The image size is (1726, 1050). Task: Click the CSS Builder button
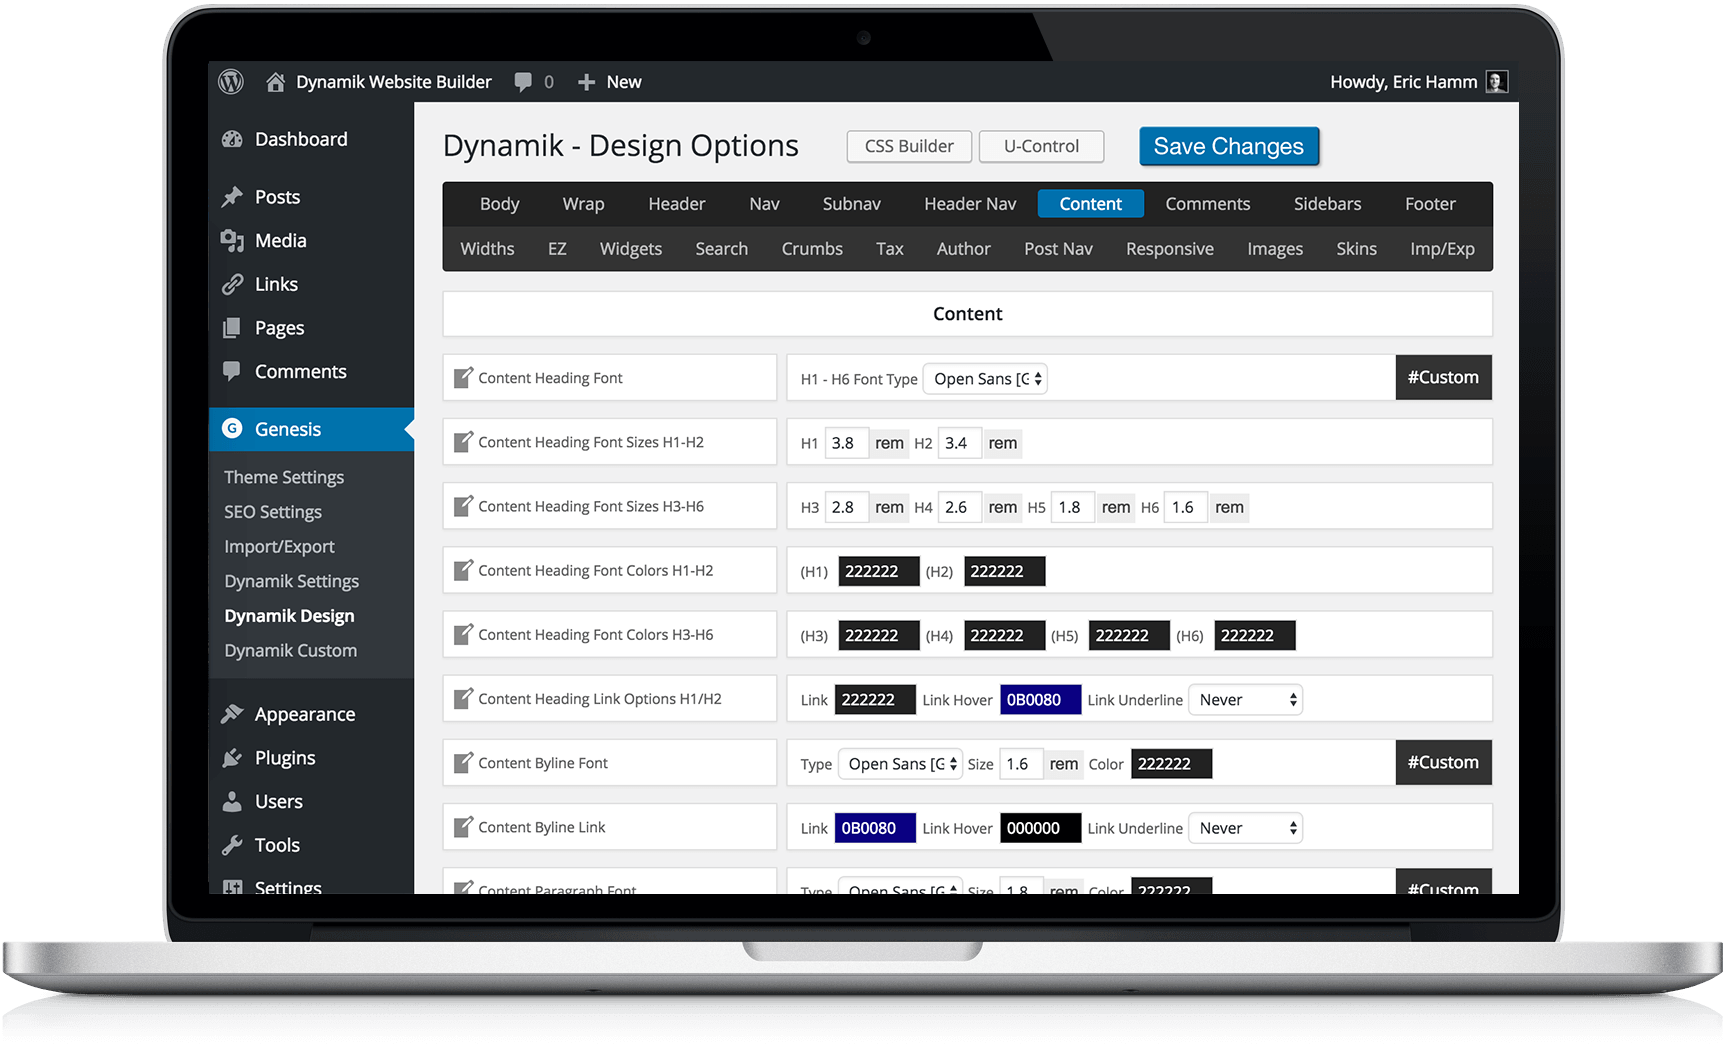(x=909, y=146)
